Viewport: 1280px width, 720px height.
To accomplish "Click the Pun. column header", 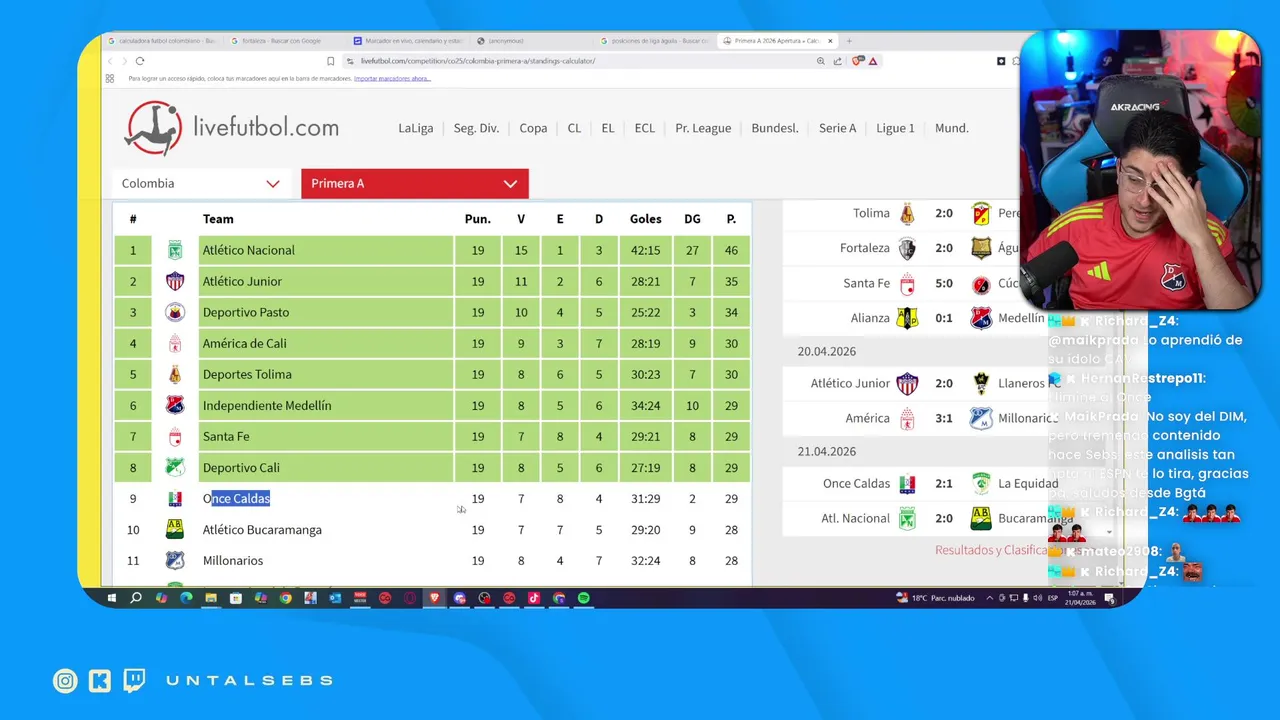I will coord(478,219).
